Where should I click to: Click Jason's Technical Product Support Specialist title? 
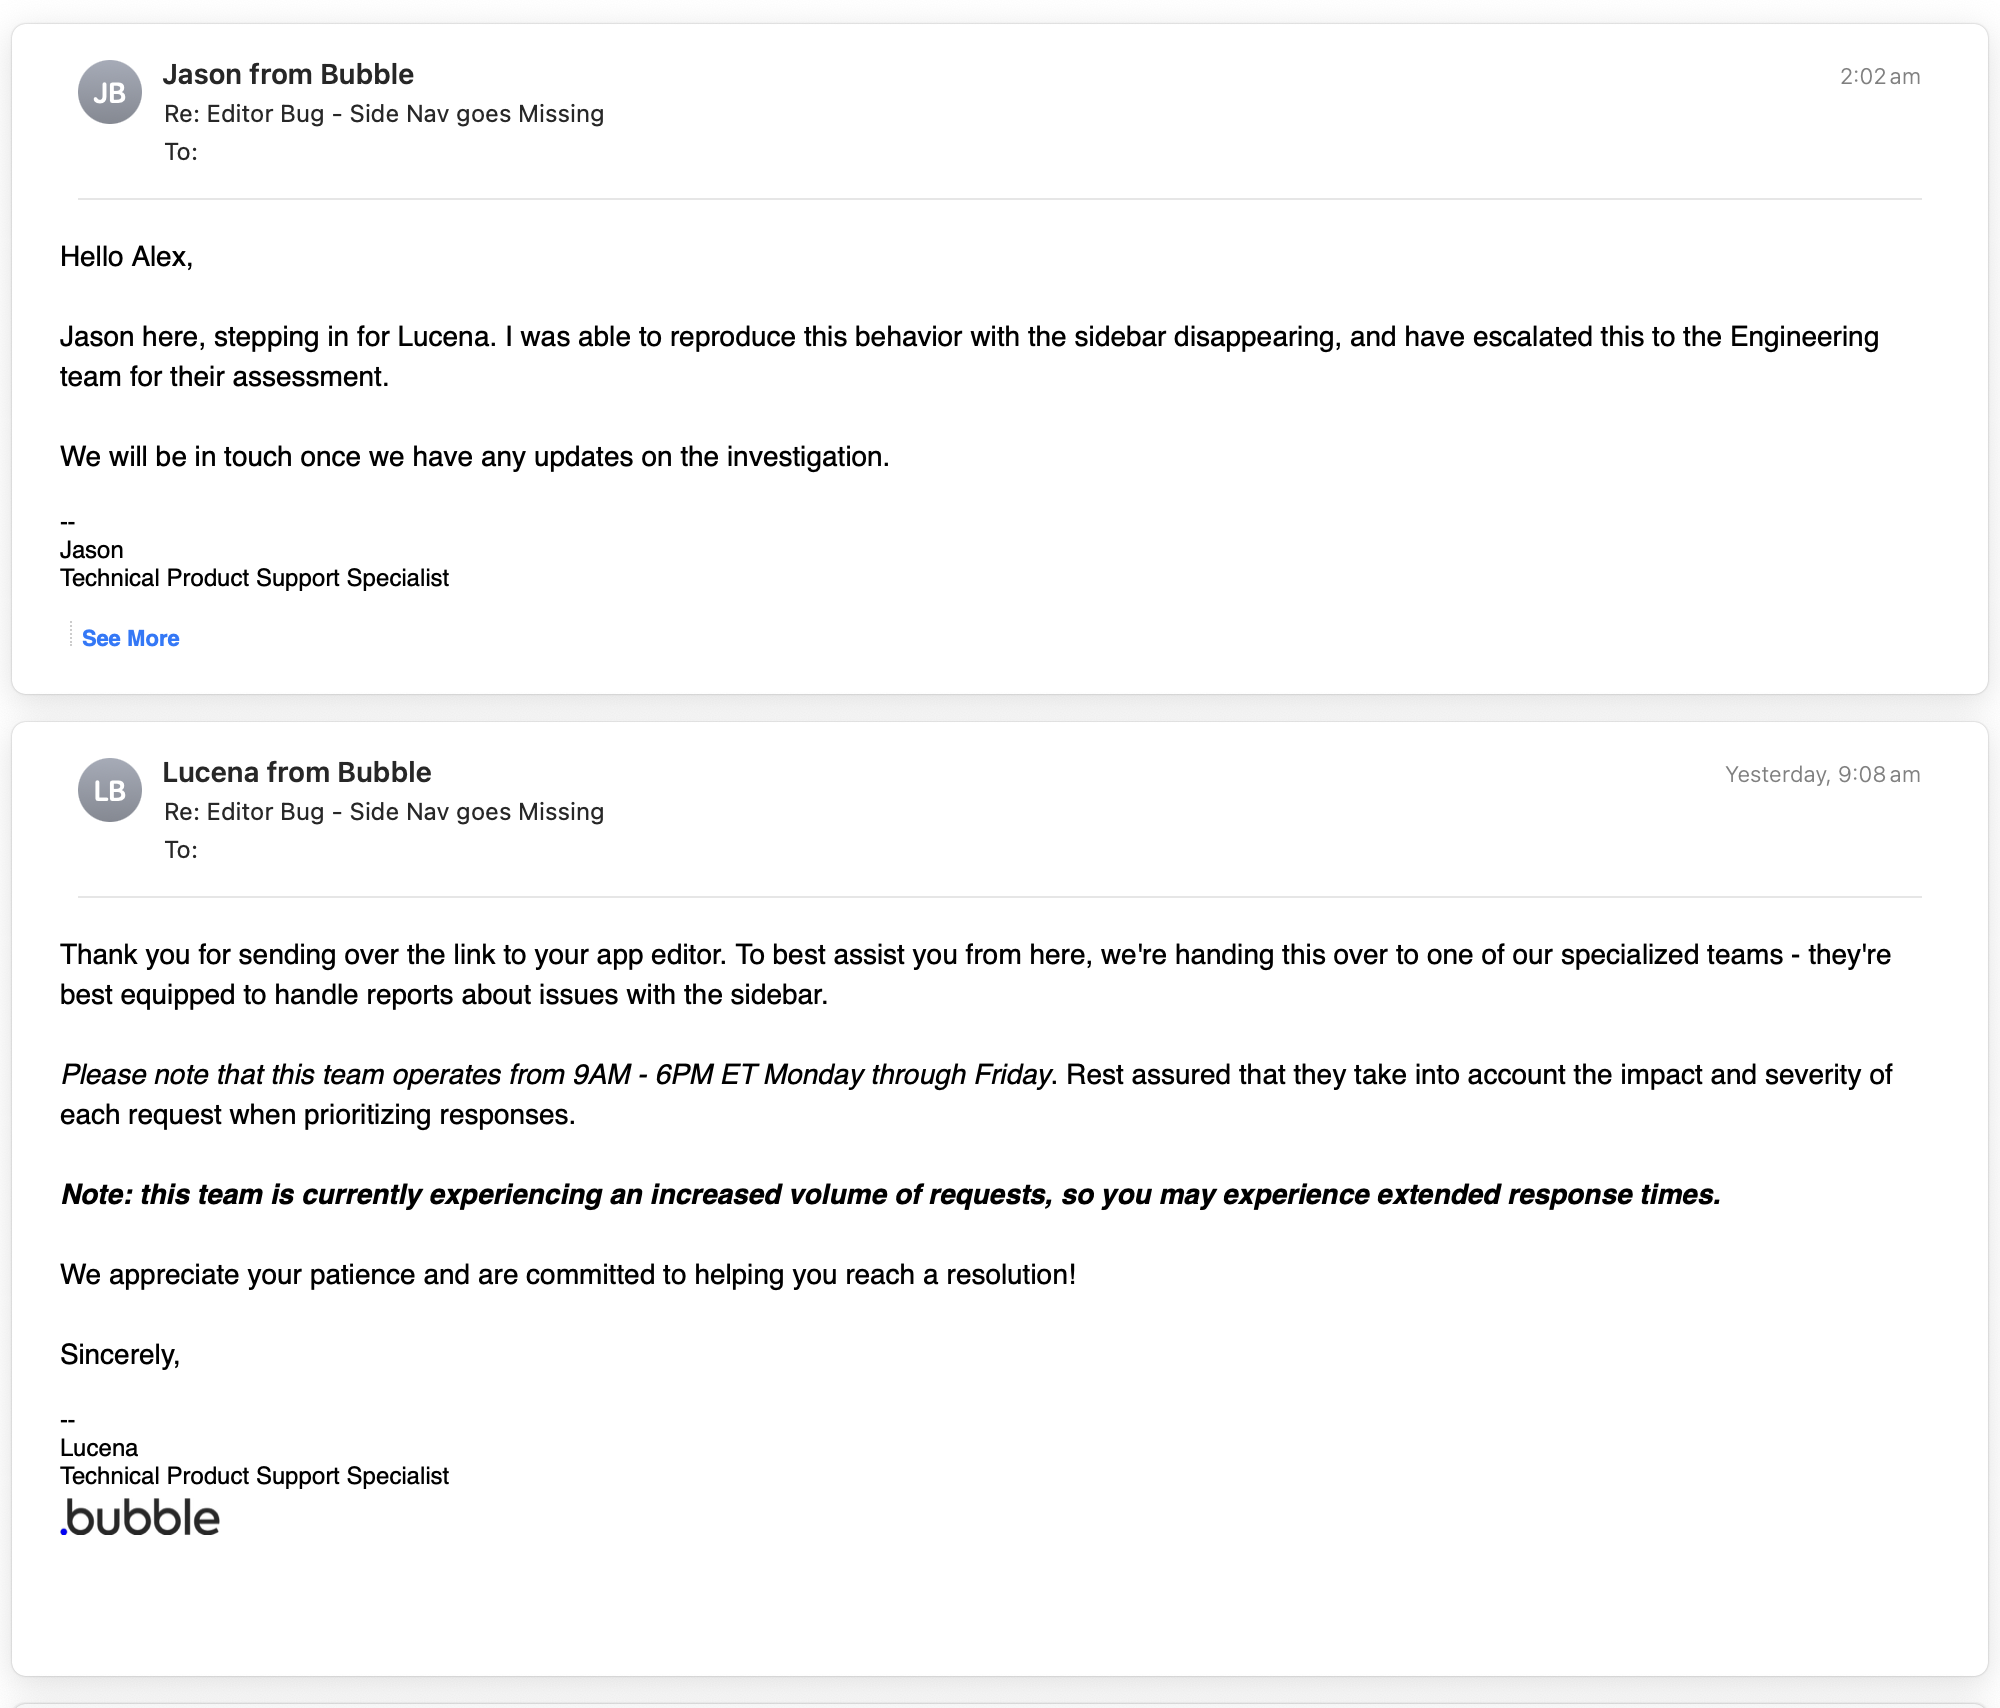[x=254, y=578]
